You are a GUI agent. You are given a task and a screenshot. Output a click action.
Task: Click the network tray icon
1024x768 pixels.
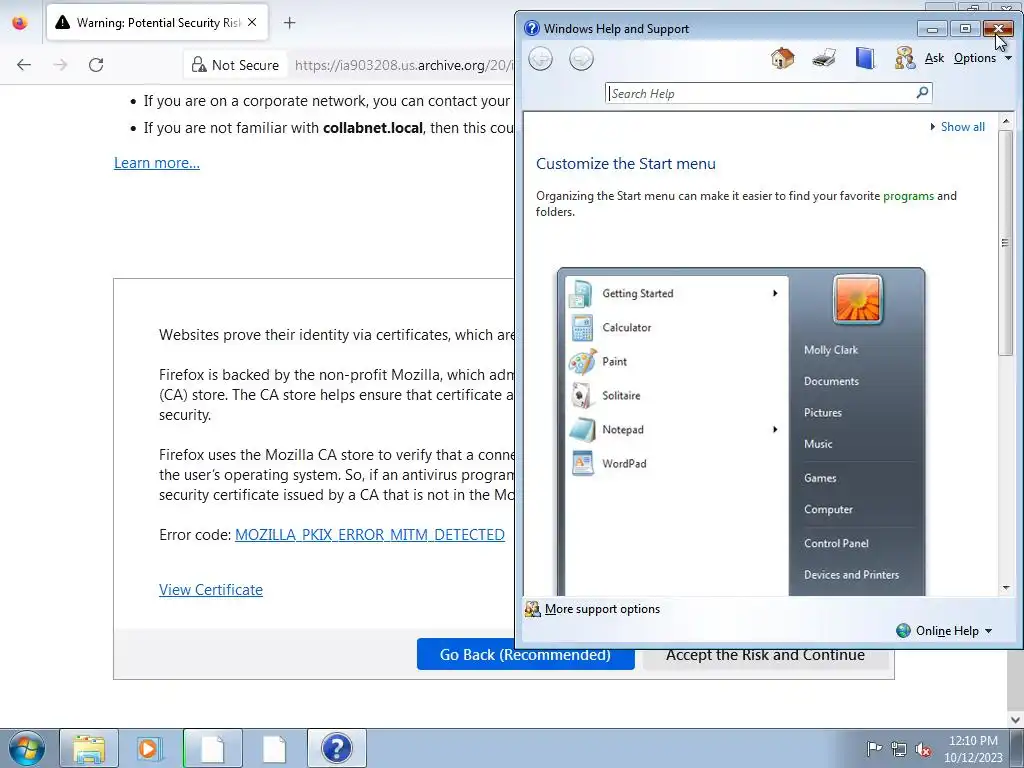[x=899, y=749]
